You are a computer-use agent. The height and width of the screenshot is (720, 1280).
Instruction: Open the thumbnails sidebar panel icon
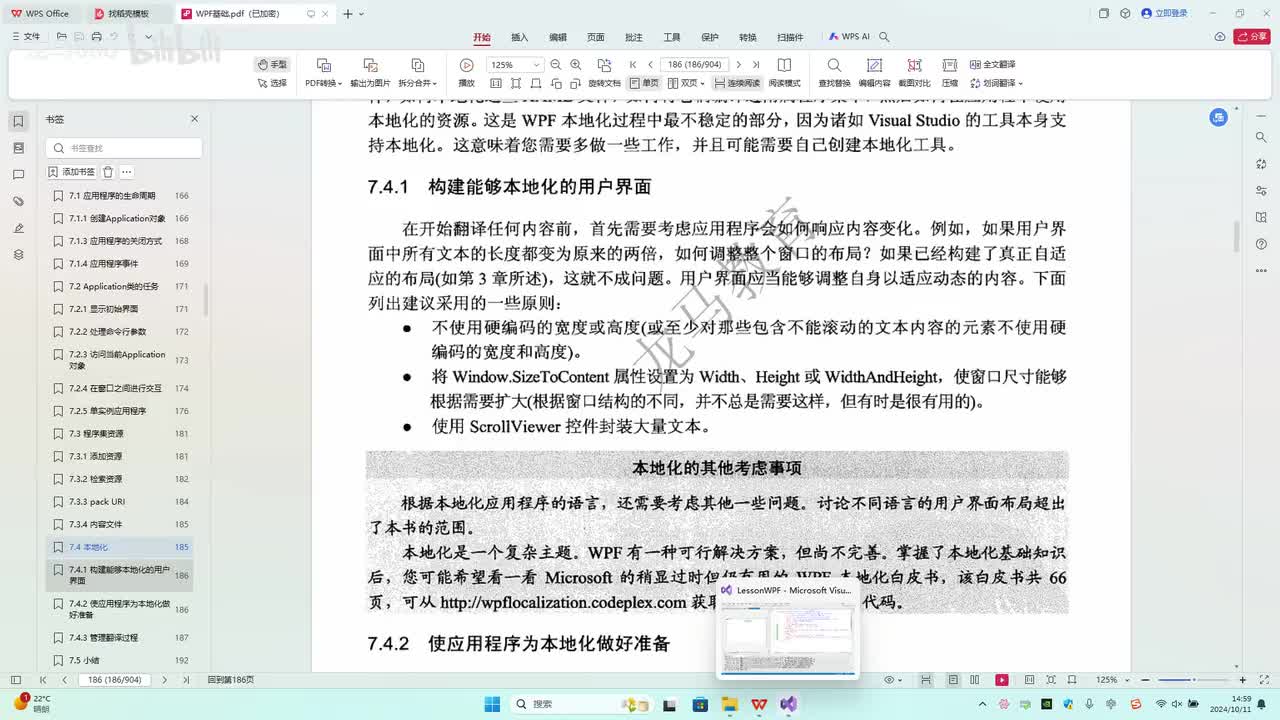pos(18,148)
